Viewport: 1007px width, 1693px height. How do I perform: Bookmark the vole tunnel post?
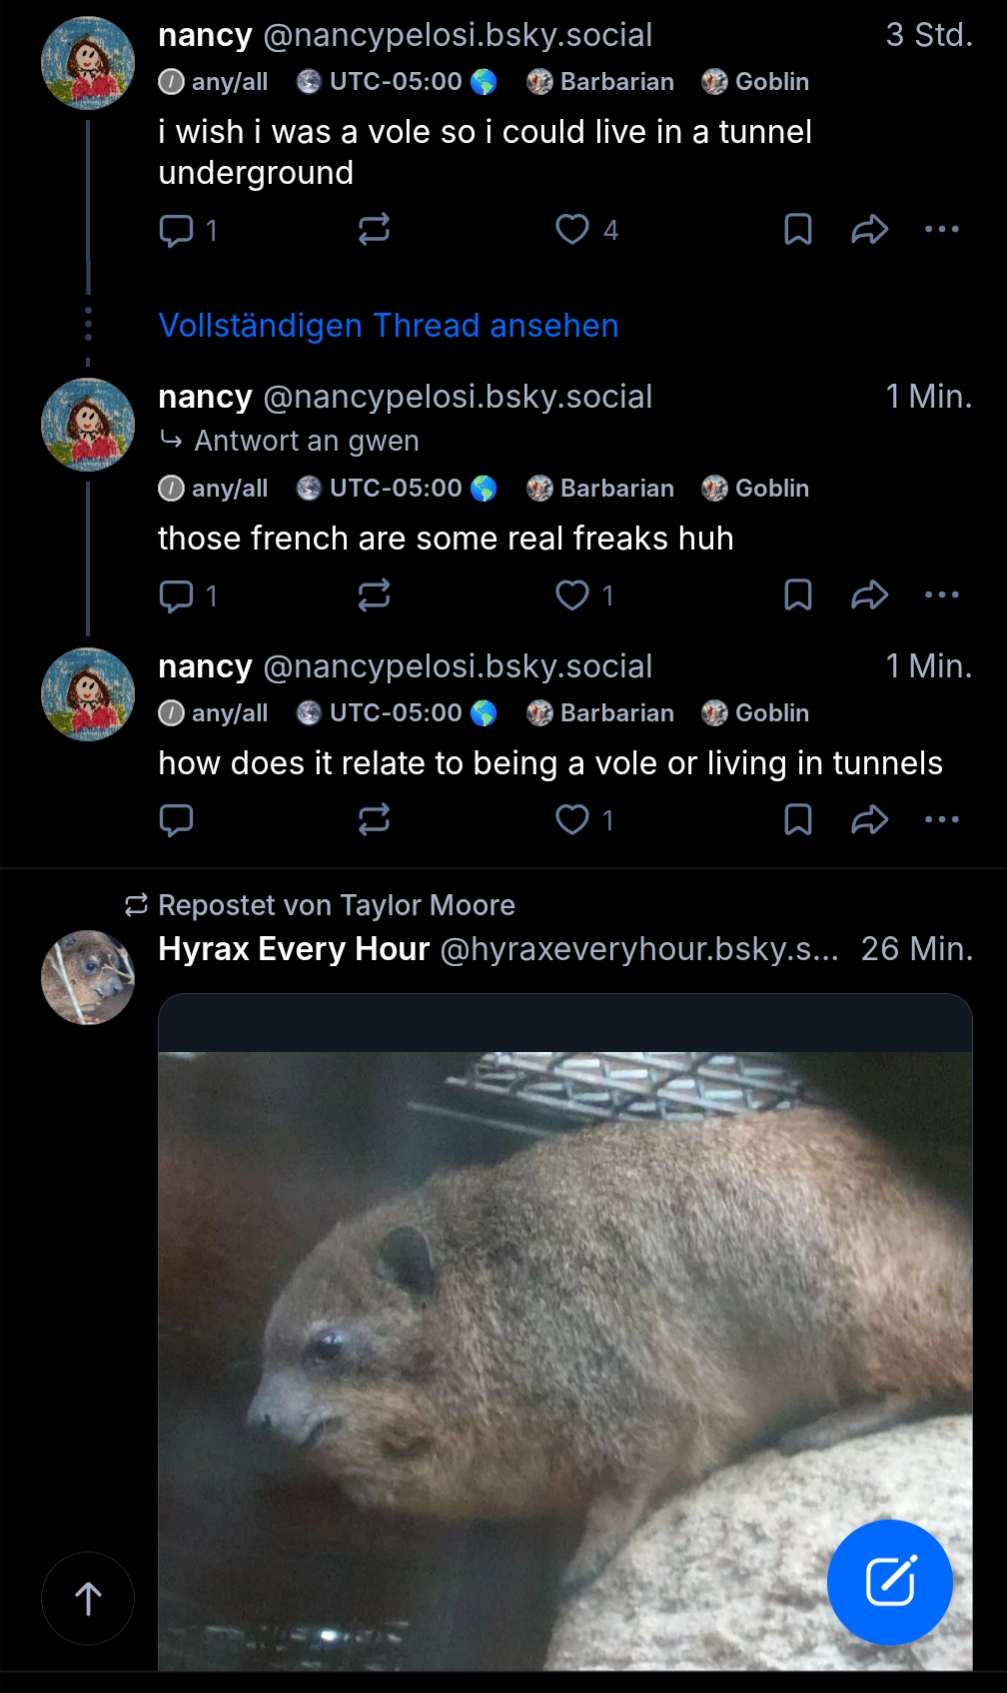click(x=797, y=230)
